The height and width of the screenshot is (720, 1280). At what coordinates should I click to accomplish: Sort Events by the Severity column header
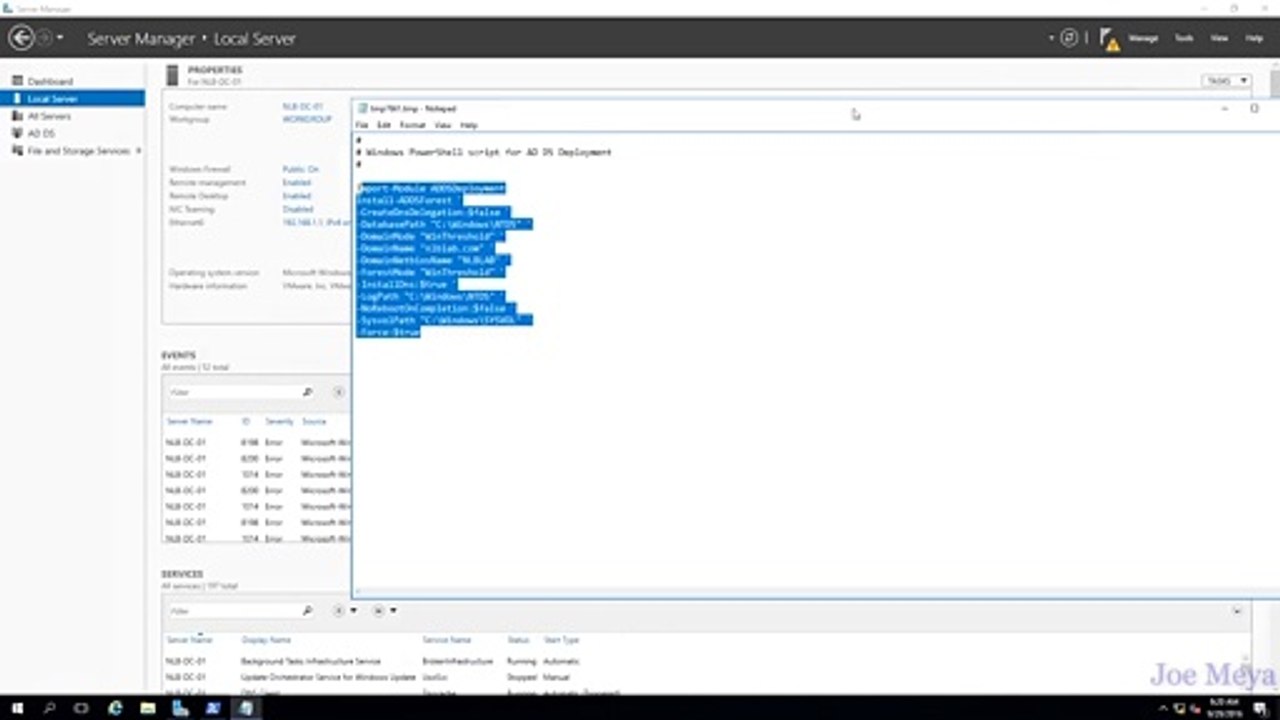tap(279, 422)
